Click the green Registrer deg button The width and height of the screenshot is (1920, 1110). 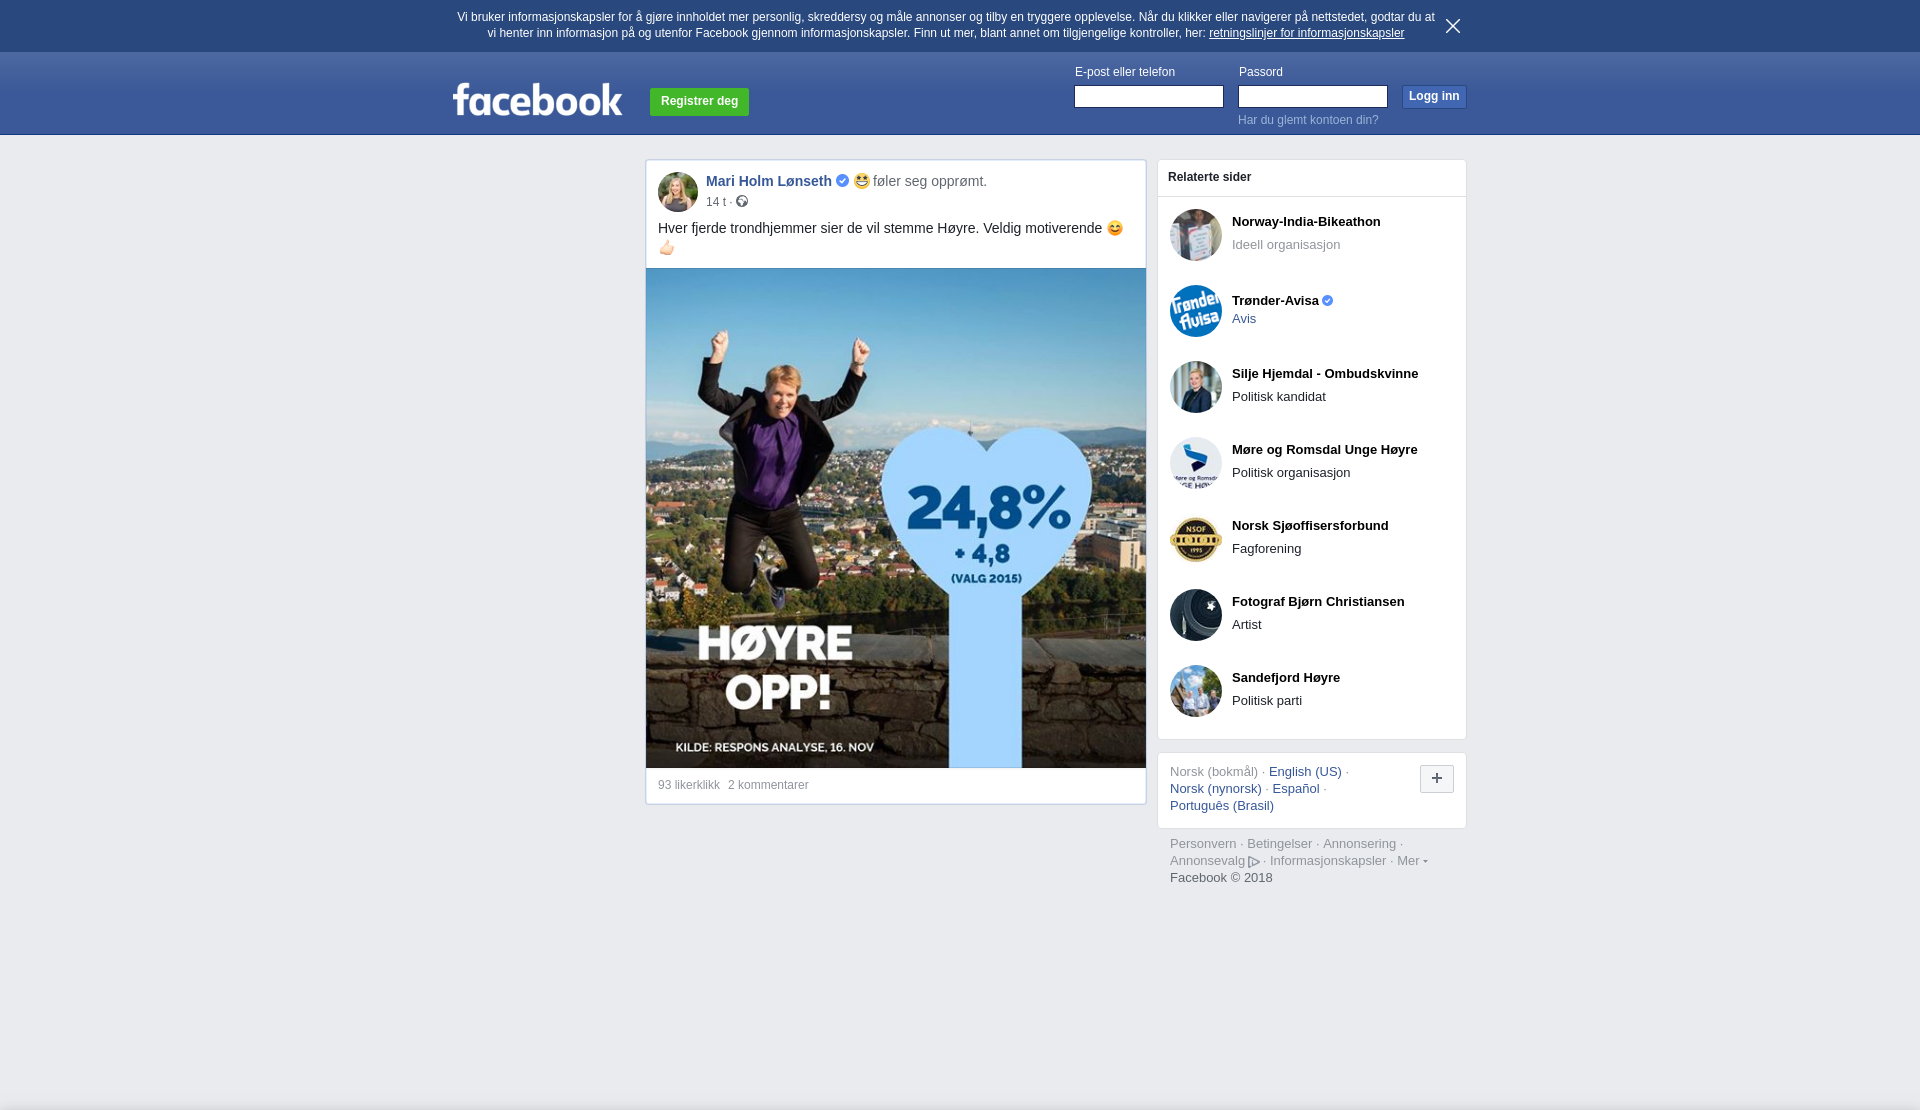699,101
